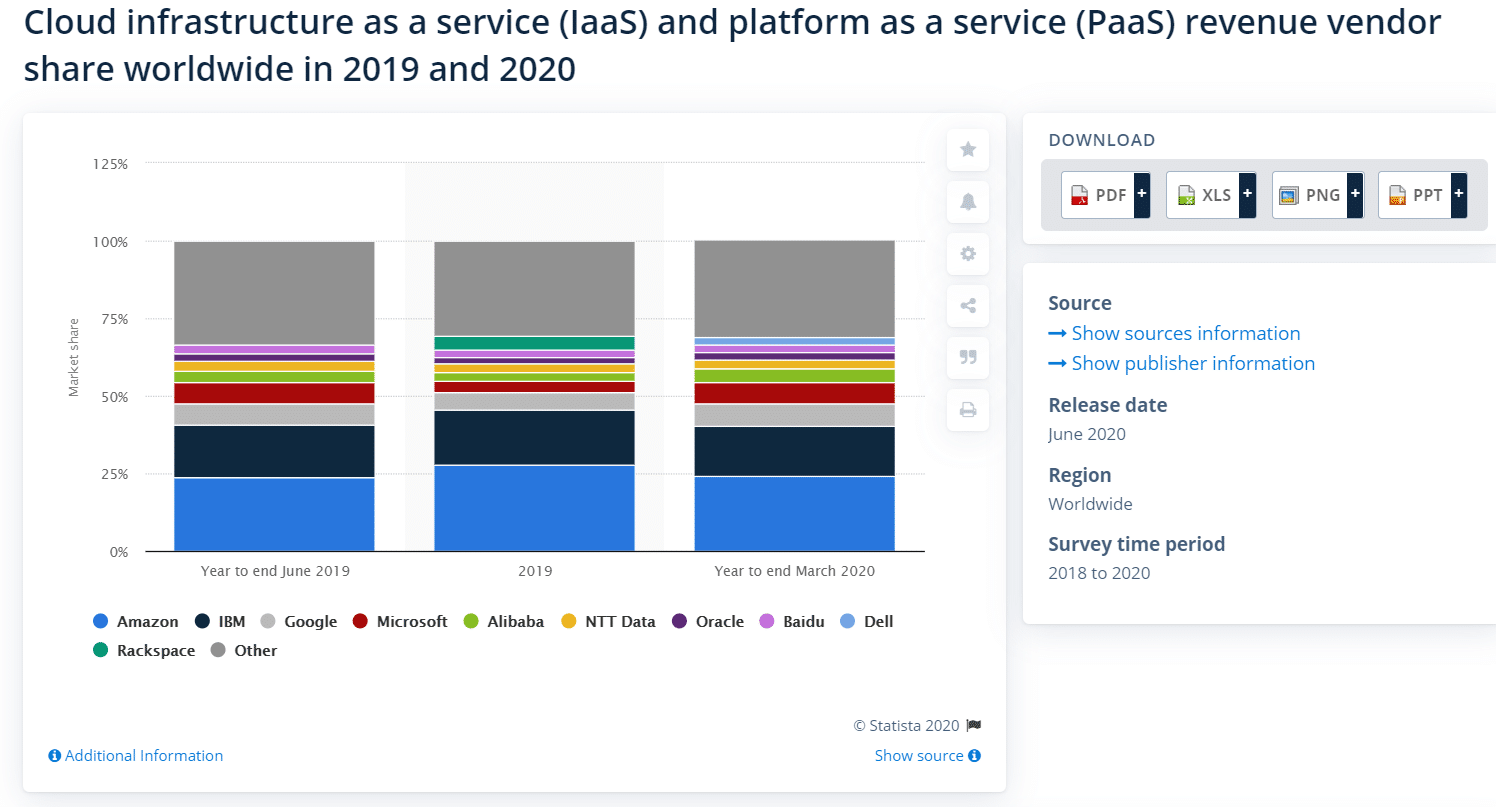
Task: Hide the Microsoft series via legend
Action: [x=399, y=621]
